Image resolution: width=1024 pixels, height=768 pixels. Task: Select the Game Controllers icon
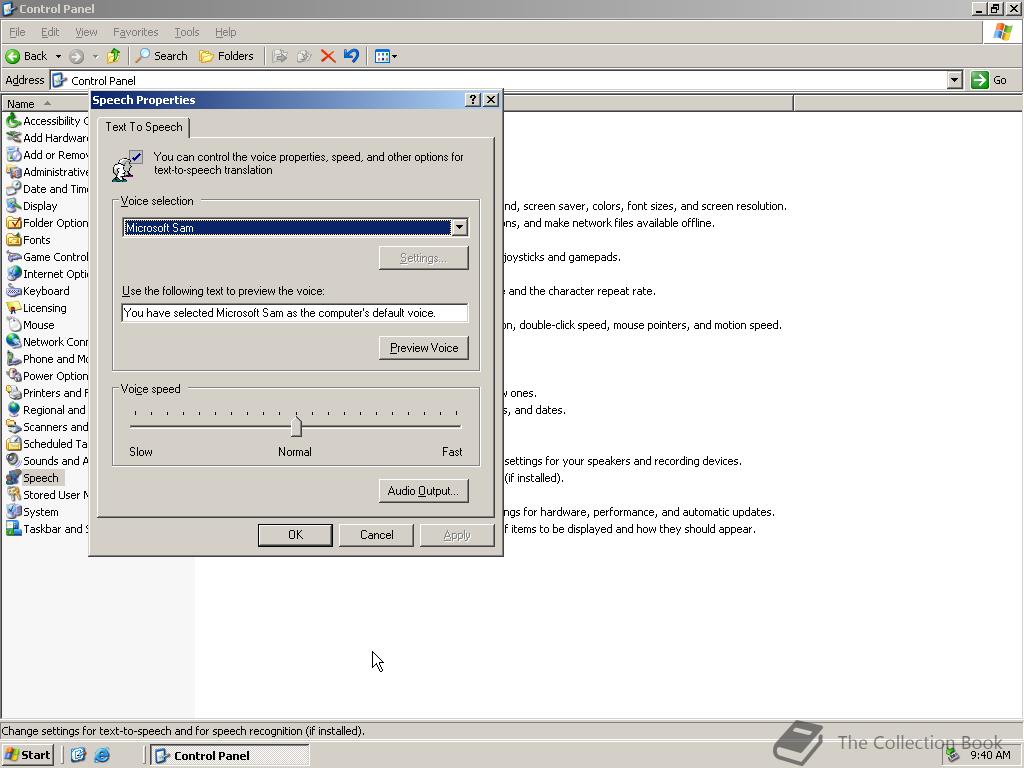(13, 257)
